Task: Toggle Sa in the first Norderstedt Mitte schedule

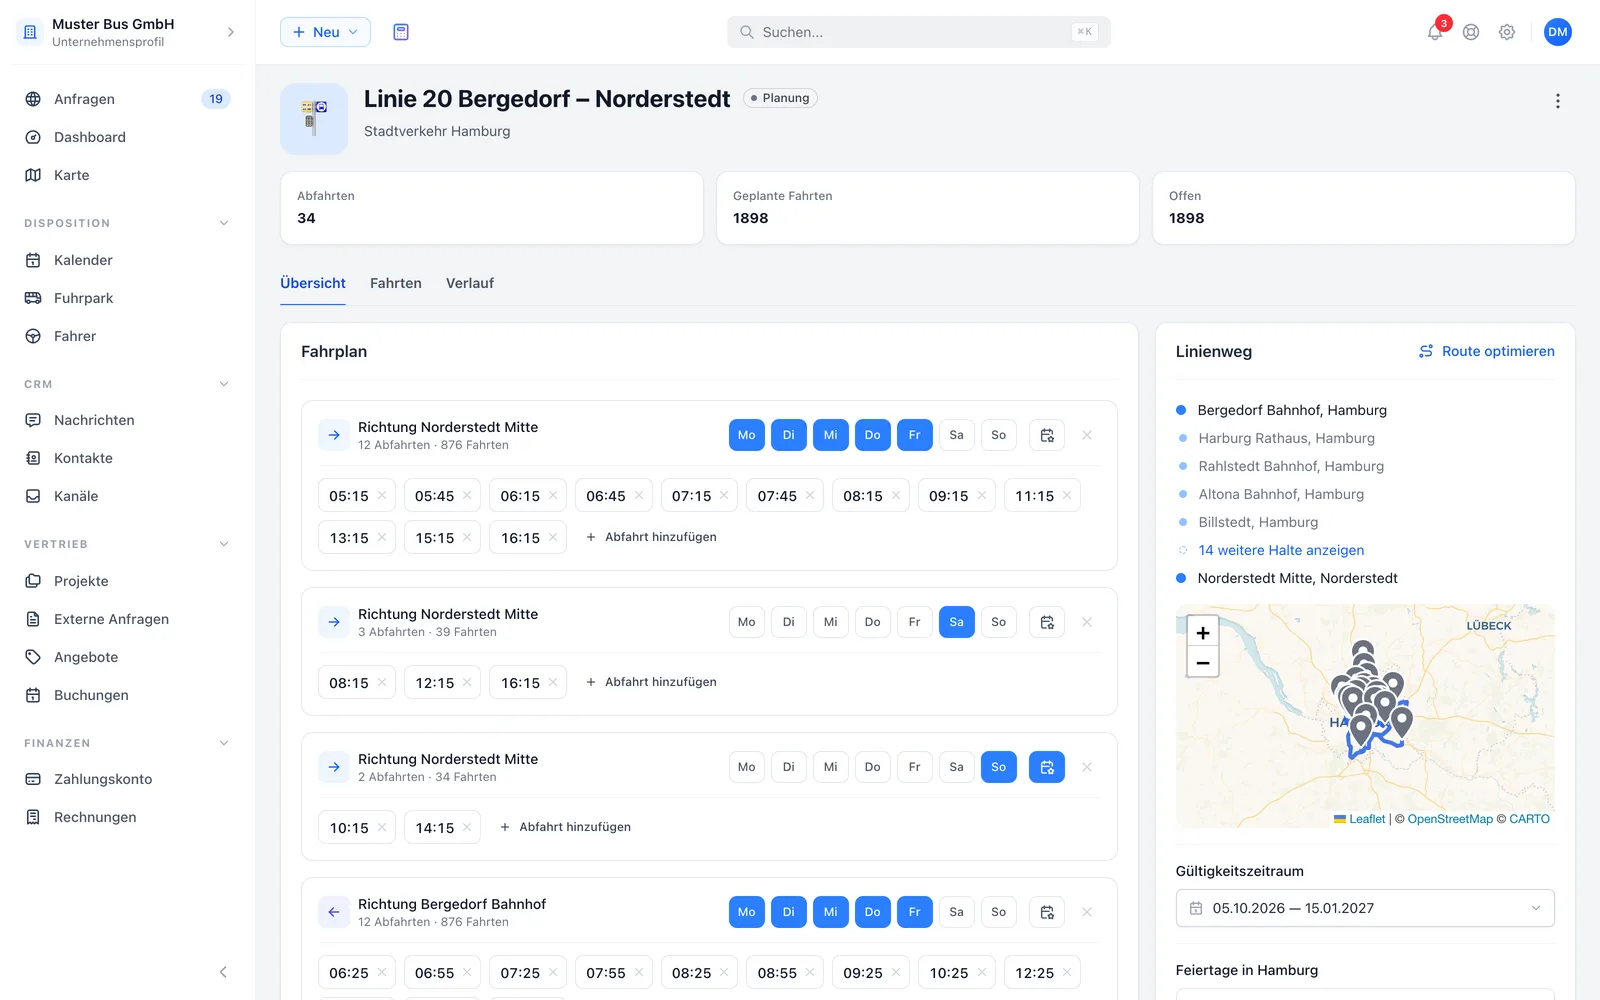Action: (957, 435)
